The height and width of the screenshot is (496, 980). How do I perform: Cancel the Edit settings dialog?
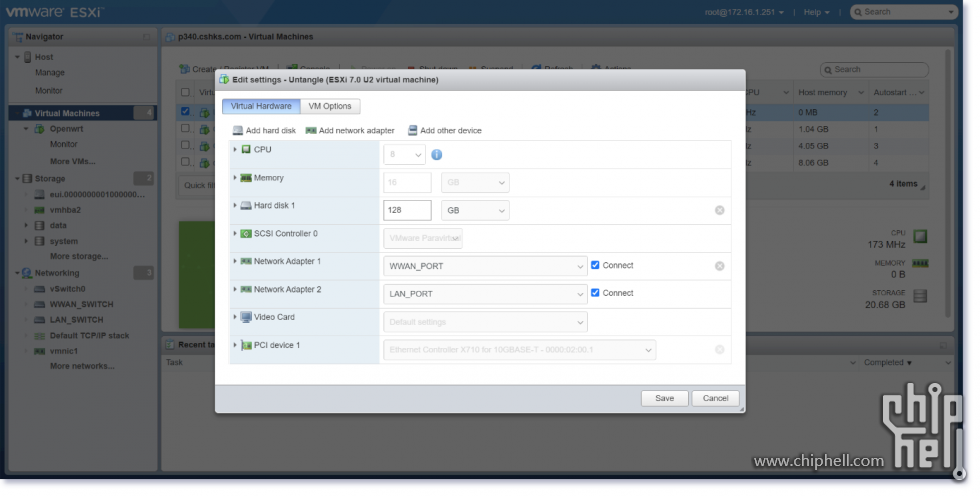pyautogui.click(x=716, y=399)
